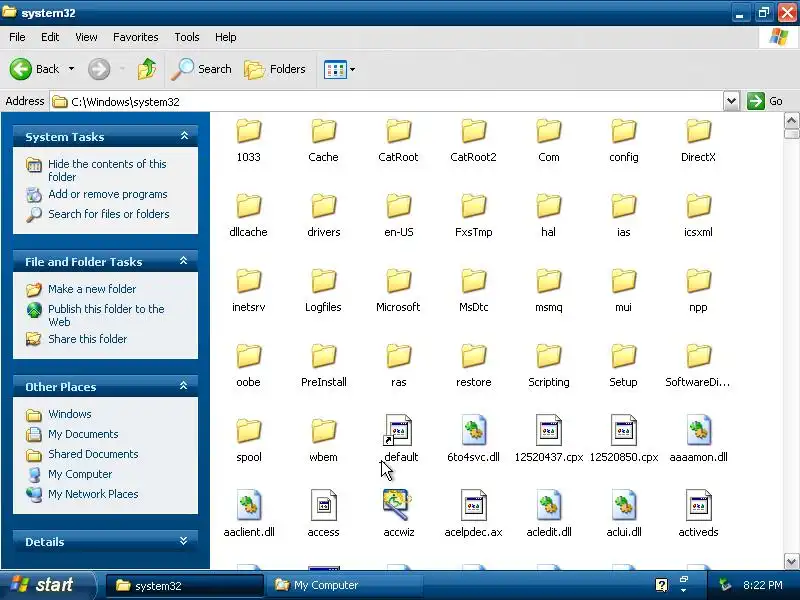Expand the Details panel
The image size is (800, 600).
pyautogui.click(x=184, y=541)
